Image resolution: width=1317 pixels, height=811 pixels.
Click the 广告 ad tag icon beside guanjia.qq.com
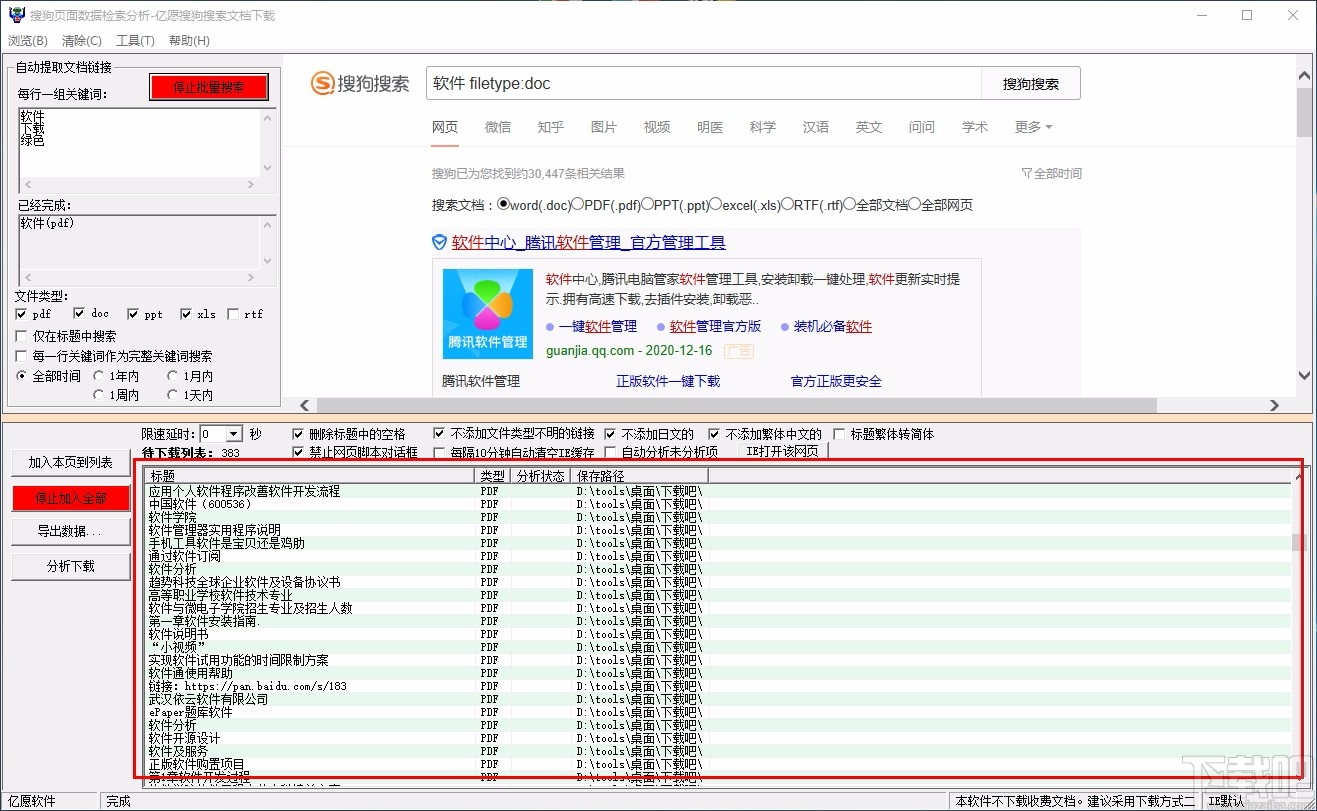[740, 352]
